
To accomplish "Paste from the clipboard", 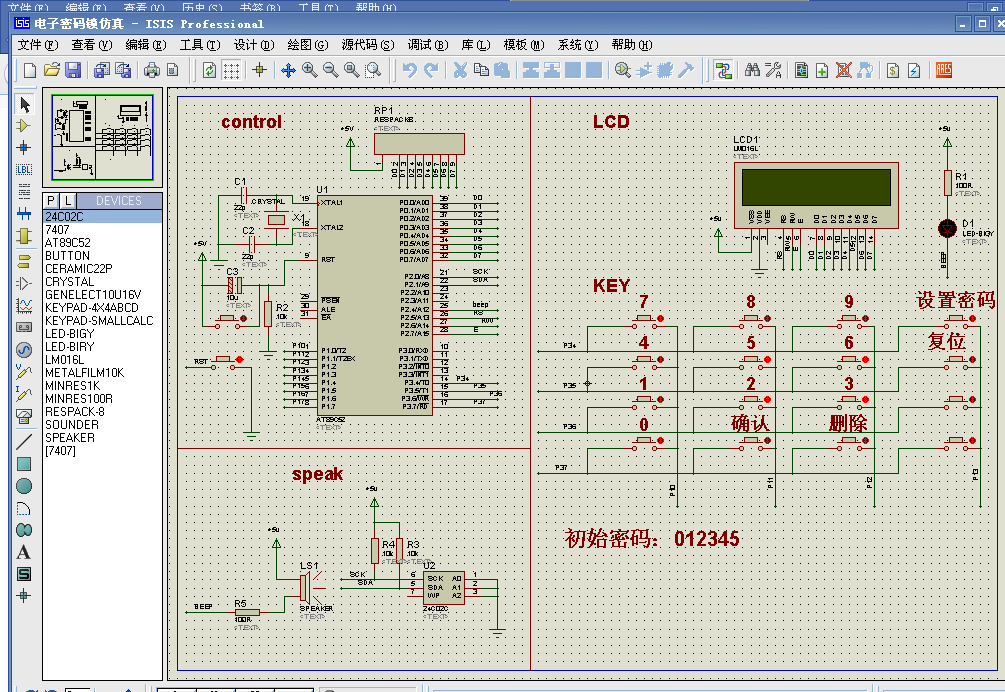I will [502, 70].
